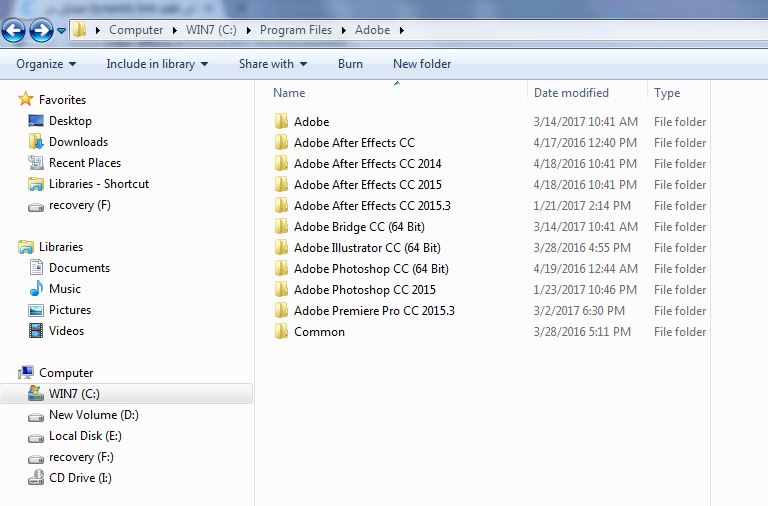Click date 4/17/2016 12:40 PM
The height and width of the screenshot is (506, 768).
click(585, 143)
